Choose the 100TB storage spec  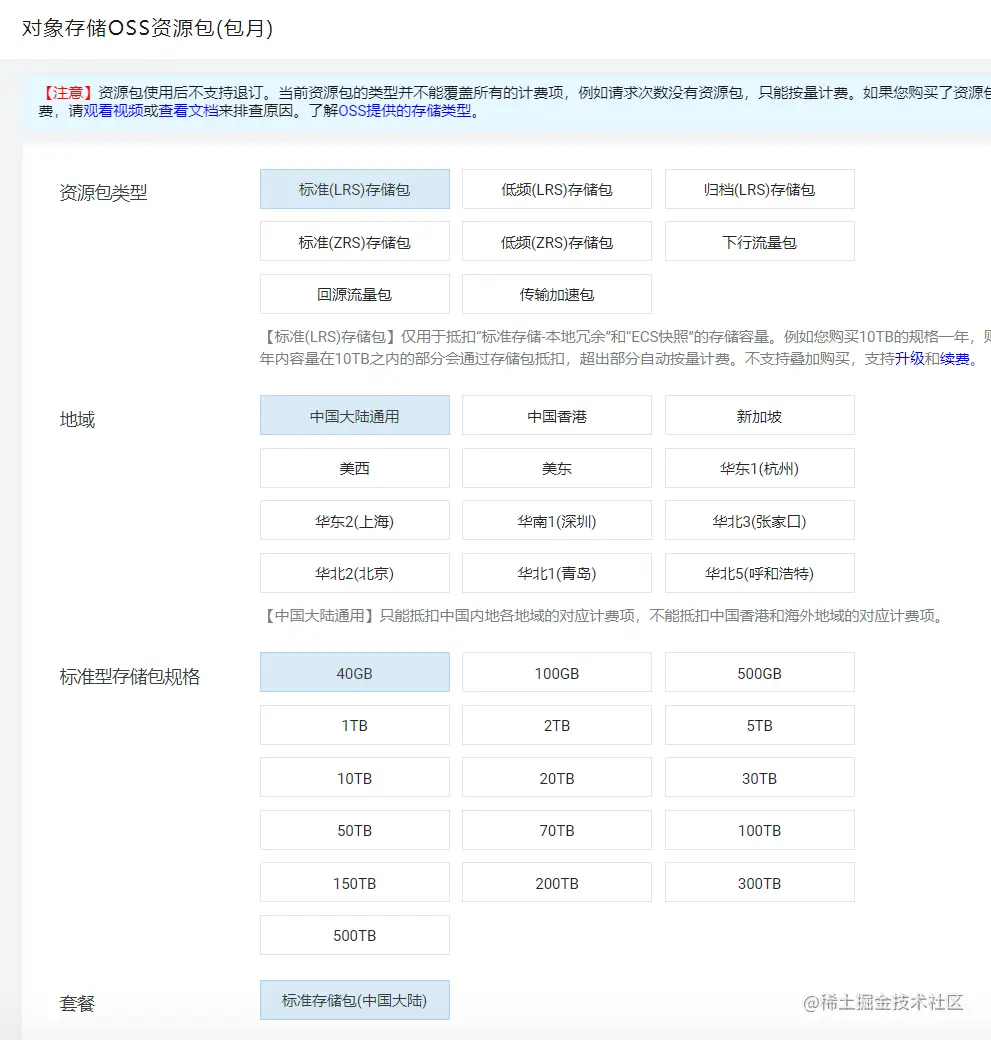tap(760, 830)
